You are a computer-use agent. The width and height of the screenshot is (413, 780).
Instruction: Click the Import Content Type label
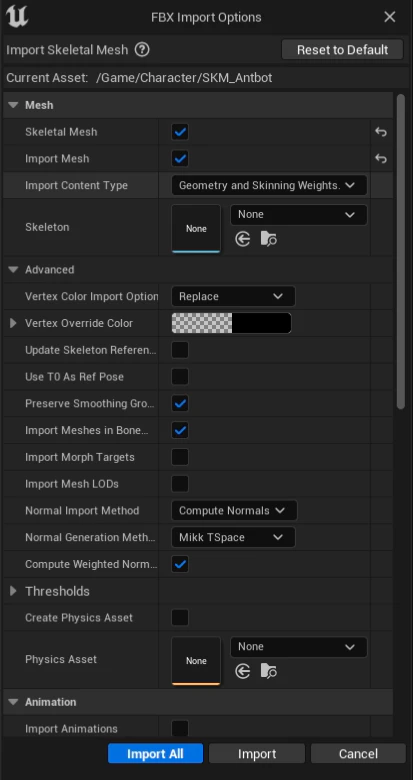click(x=77, y=186)
